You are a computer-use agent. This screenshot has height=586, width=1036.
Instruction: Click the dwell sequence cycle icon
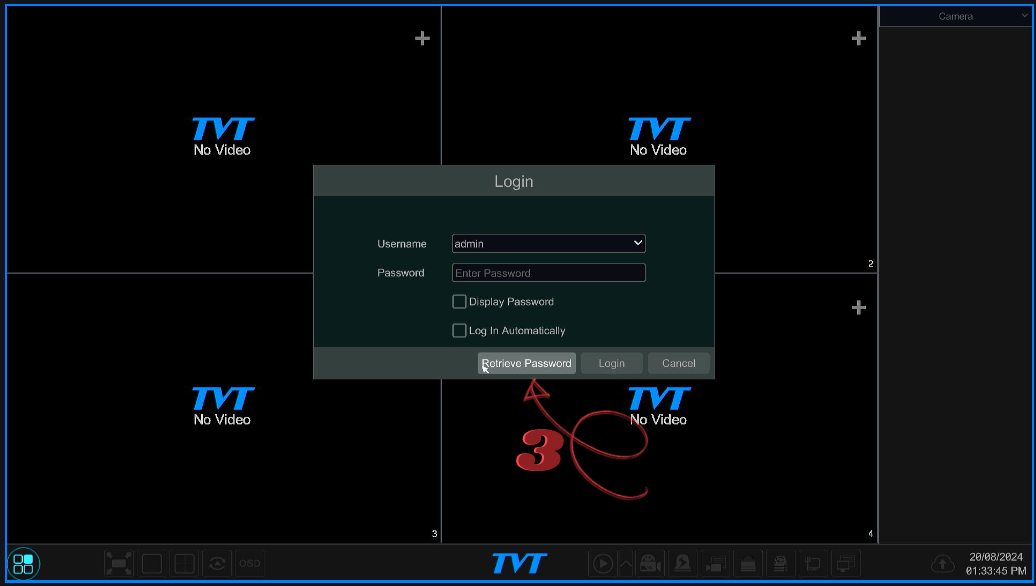(x=217, y=564)
